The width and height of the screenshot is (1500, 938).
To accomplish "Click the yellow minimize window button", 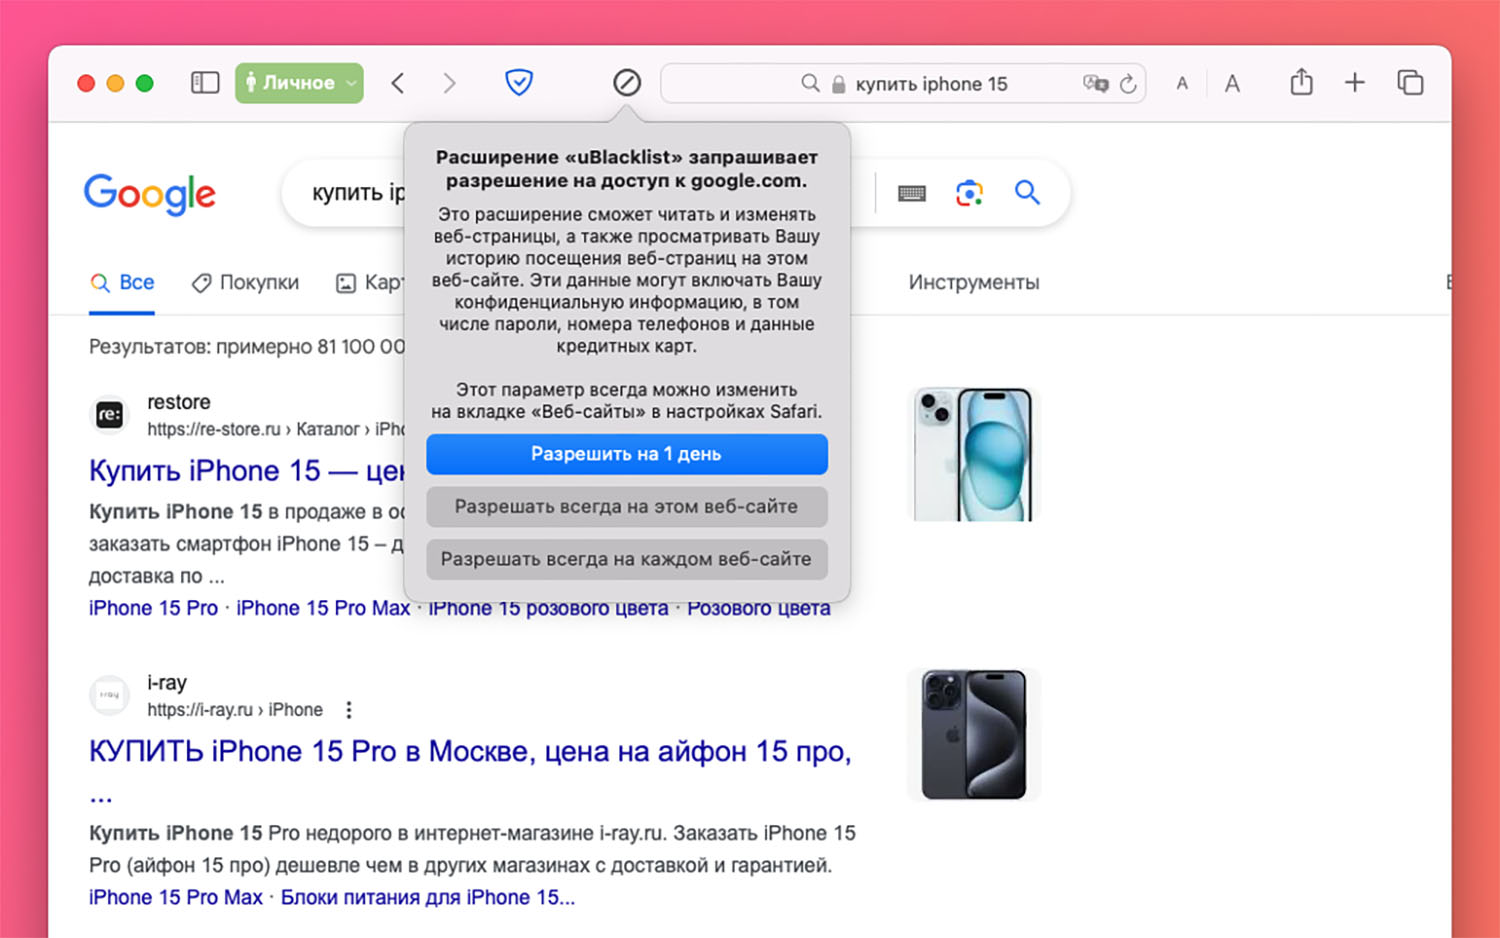I will (115, 83).
